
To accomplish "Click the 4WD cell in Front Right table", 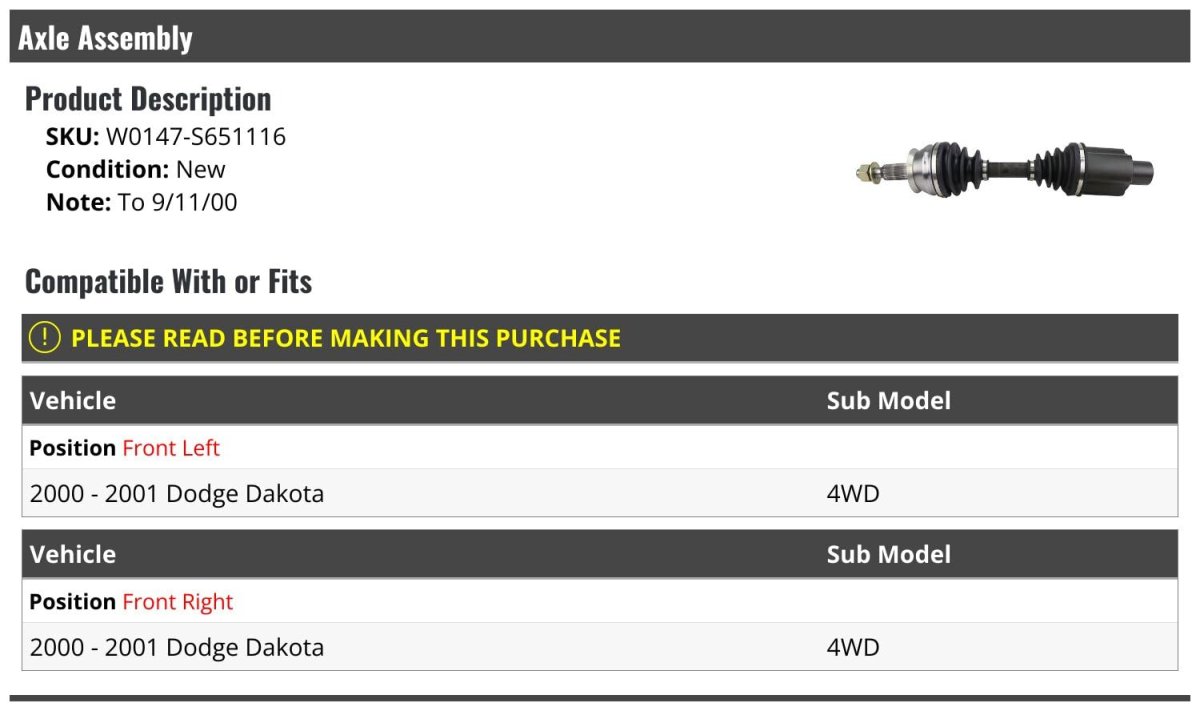I will pyautogui.click(x=853, y=648).
